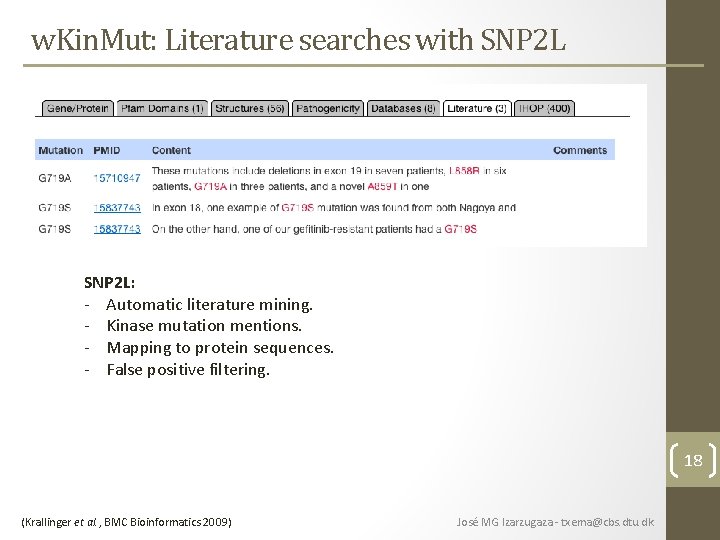Viewport: 720px width, 540px height.
Task: Click the Krallinger et al. citation
Action: click(126, 522)
